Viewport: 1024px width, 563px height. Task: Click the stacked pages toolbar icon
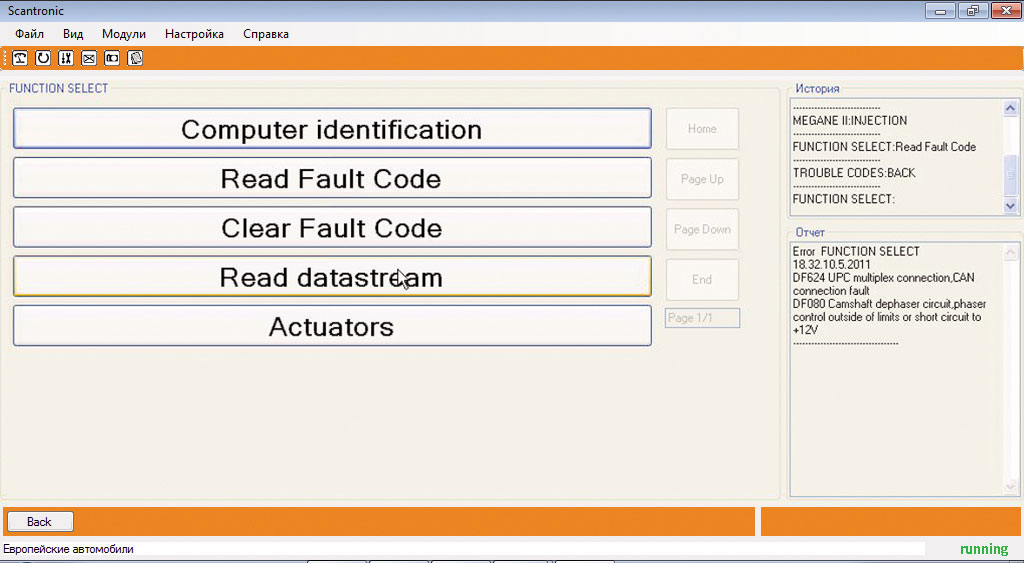[135, 58]
